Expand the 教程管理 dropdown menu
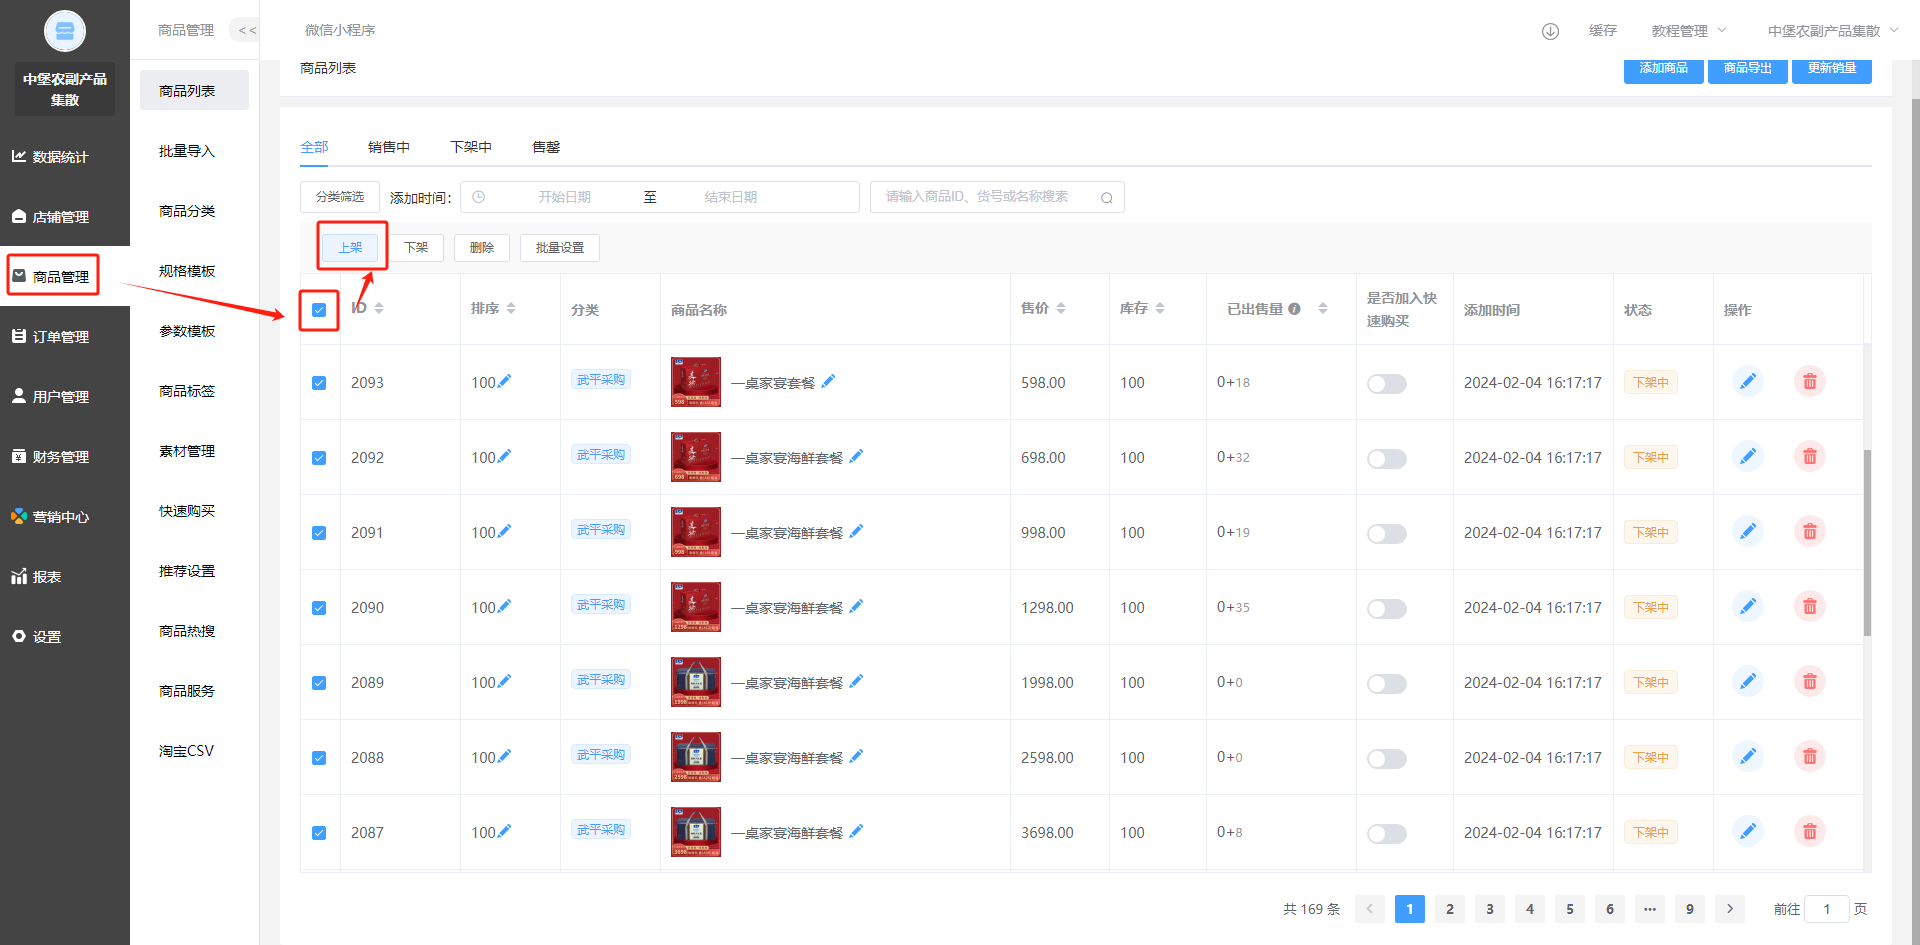Viewport: 1920px width, 945px height. [x=1688, y=31]
